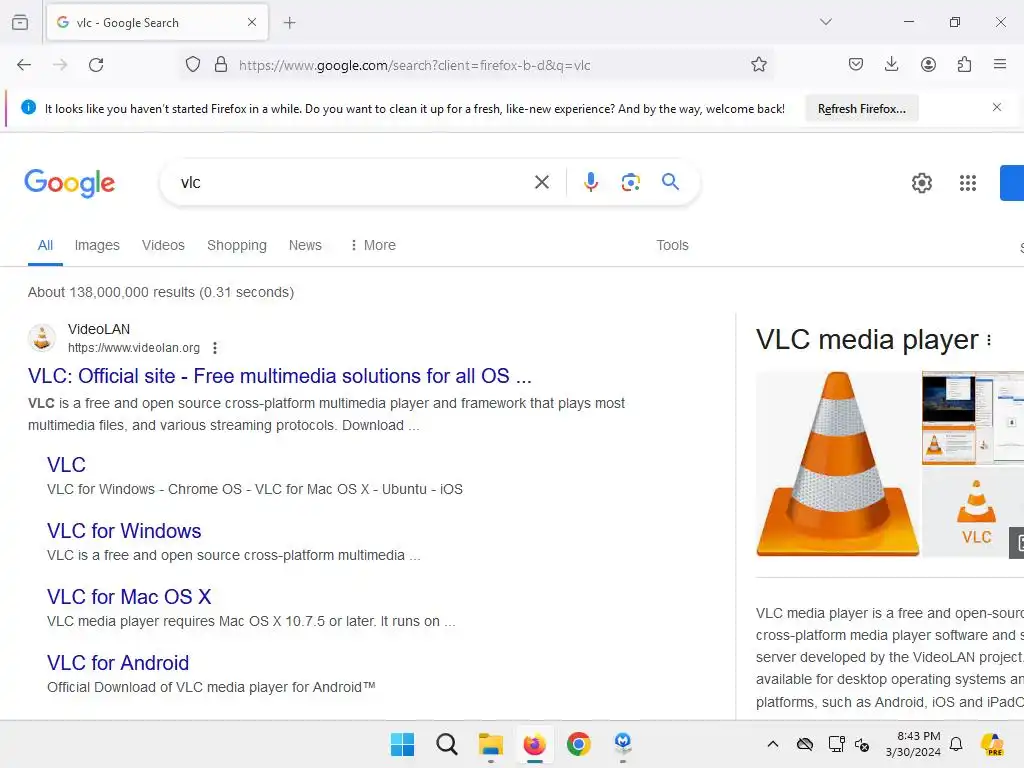This screenshot has height=768, width=1024.
Task: Select the All results tab
Action: pos(45,245)
